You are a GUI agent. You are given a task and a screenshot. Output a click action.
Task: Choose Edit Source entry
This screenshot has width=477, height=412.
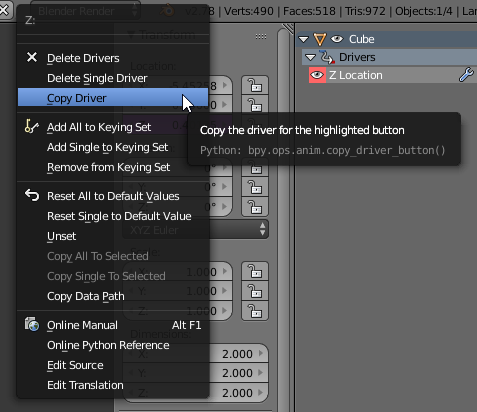pyautogui.click(x=113, y=365)
